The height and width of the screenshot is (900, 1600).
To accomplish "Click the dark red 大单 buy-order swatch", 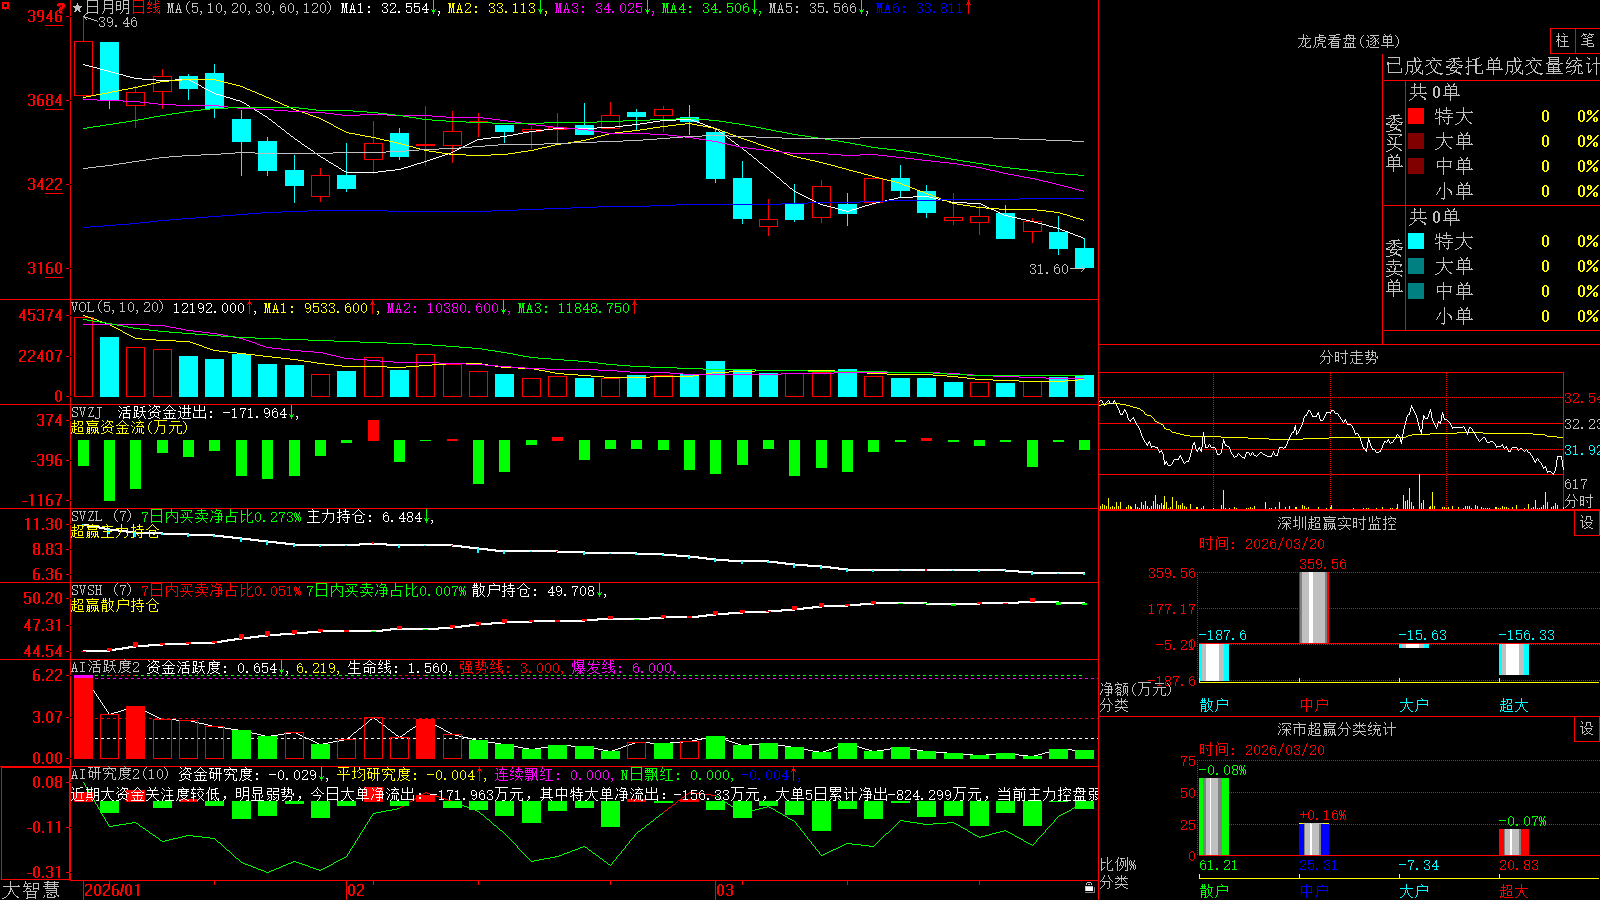I will point(1416,141).
